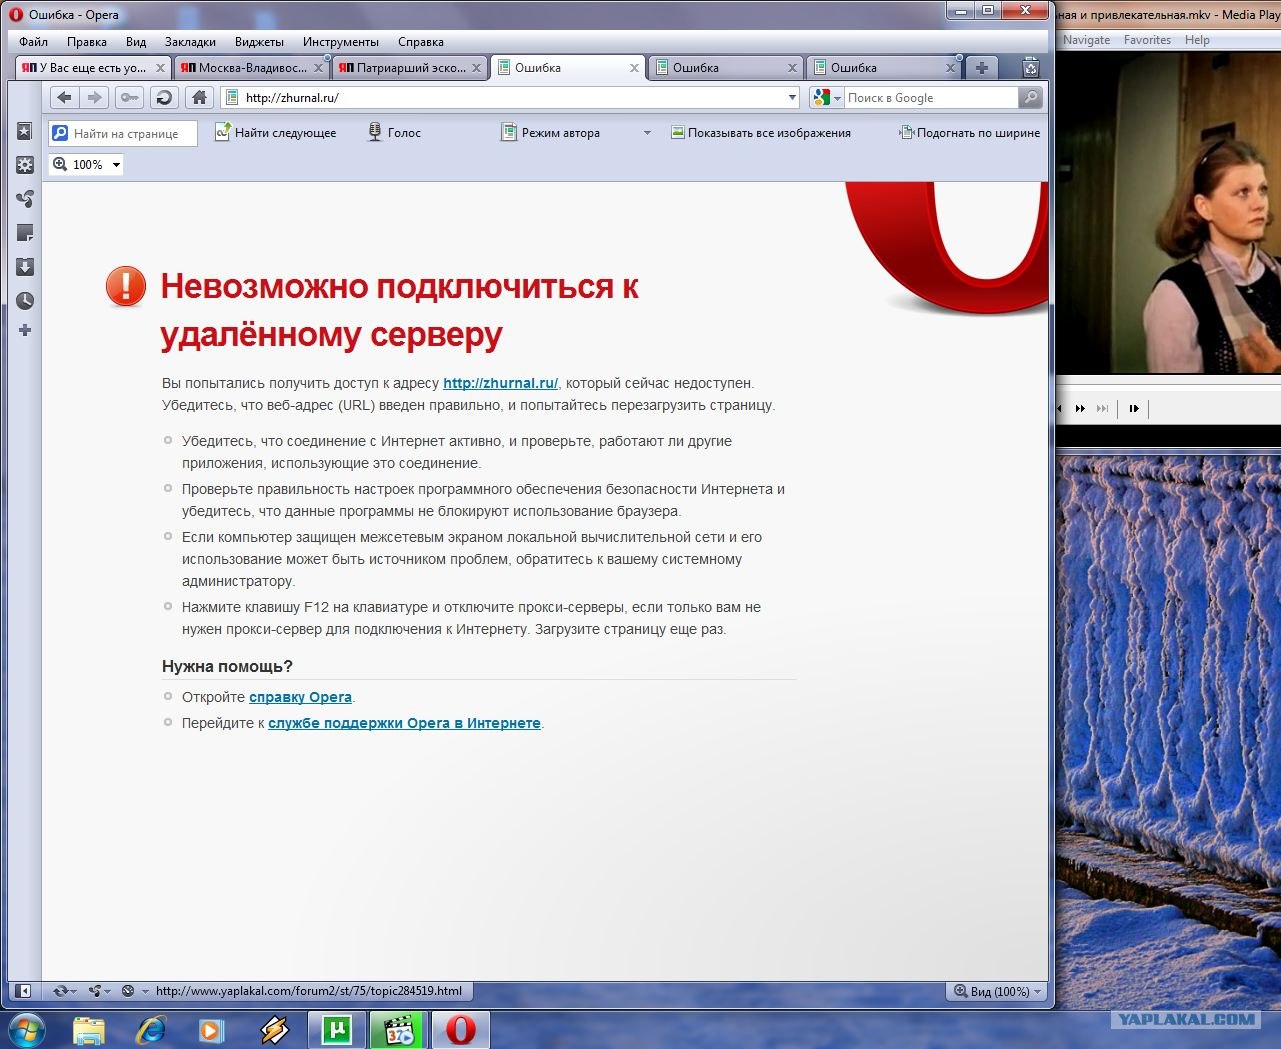1281x1049 pixels.
Task: Open the closed tabs trash icon
Action: tap(1031, 67)
